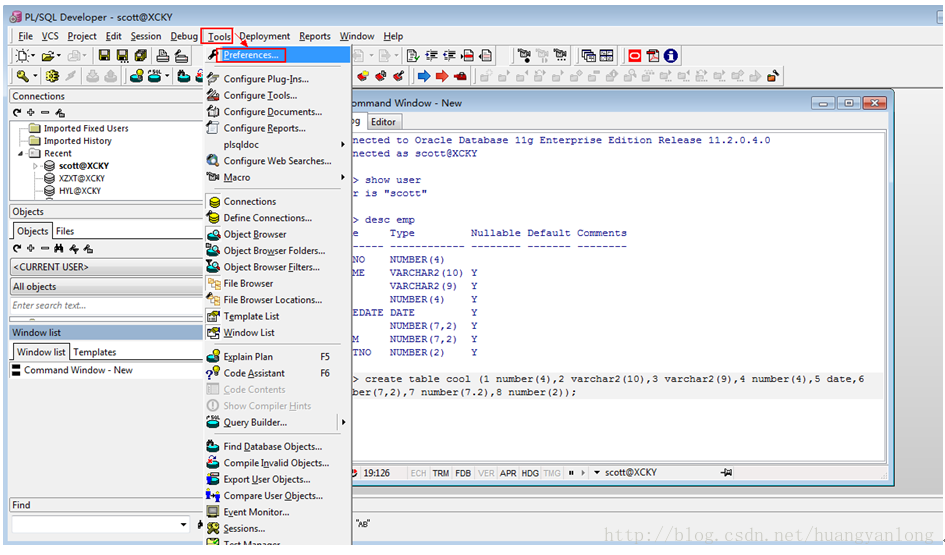Open the connection dropdown arrow beside scott@XCKY
The width and height of the screenshot is (945, 555).
(597, 473)
